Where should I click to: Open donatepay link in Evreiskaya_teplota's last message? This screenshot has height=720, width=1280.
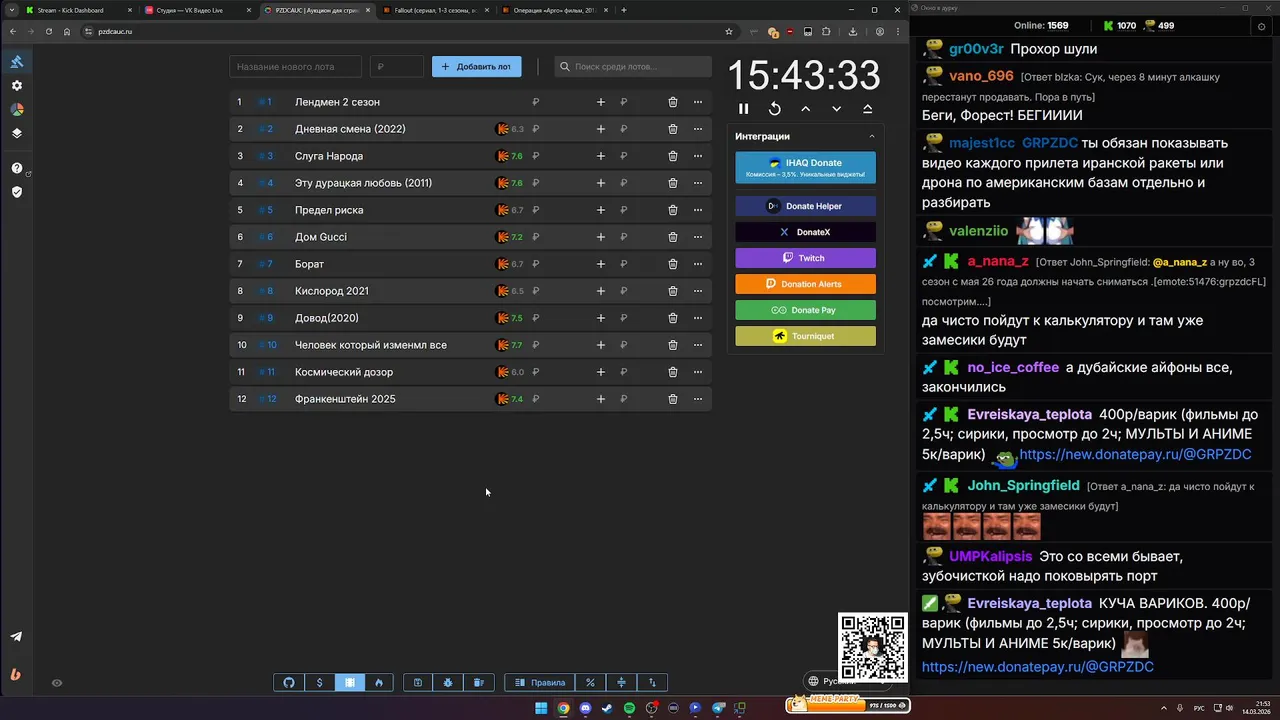coord(1038,667)
